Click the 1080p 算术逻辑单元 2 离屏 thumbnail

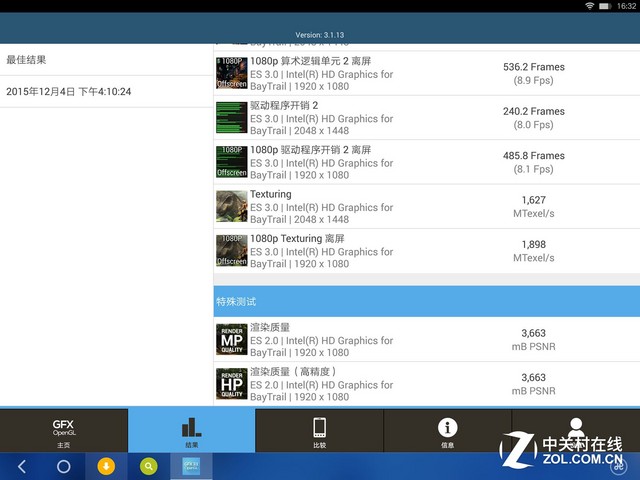click(x=231, y=74)
